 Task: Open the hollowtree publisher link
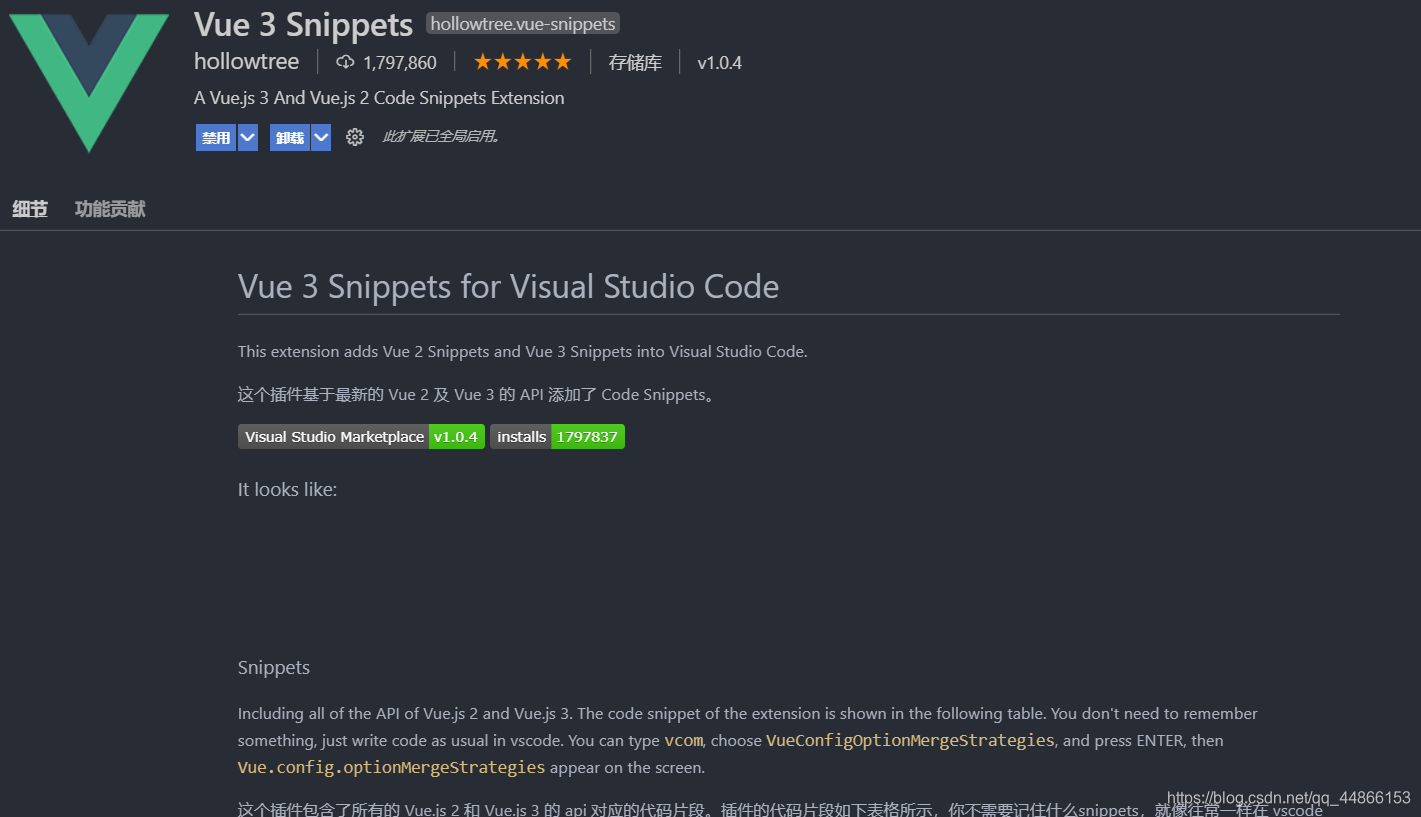[246, 61]
